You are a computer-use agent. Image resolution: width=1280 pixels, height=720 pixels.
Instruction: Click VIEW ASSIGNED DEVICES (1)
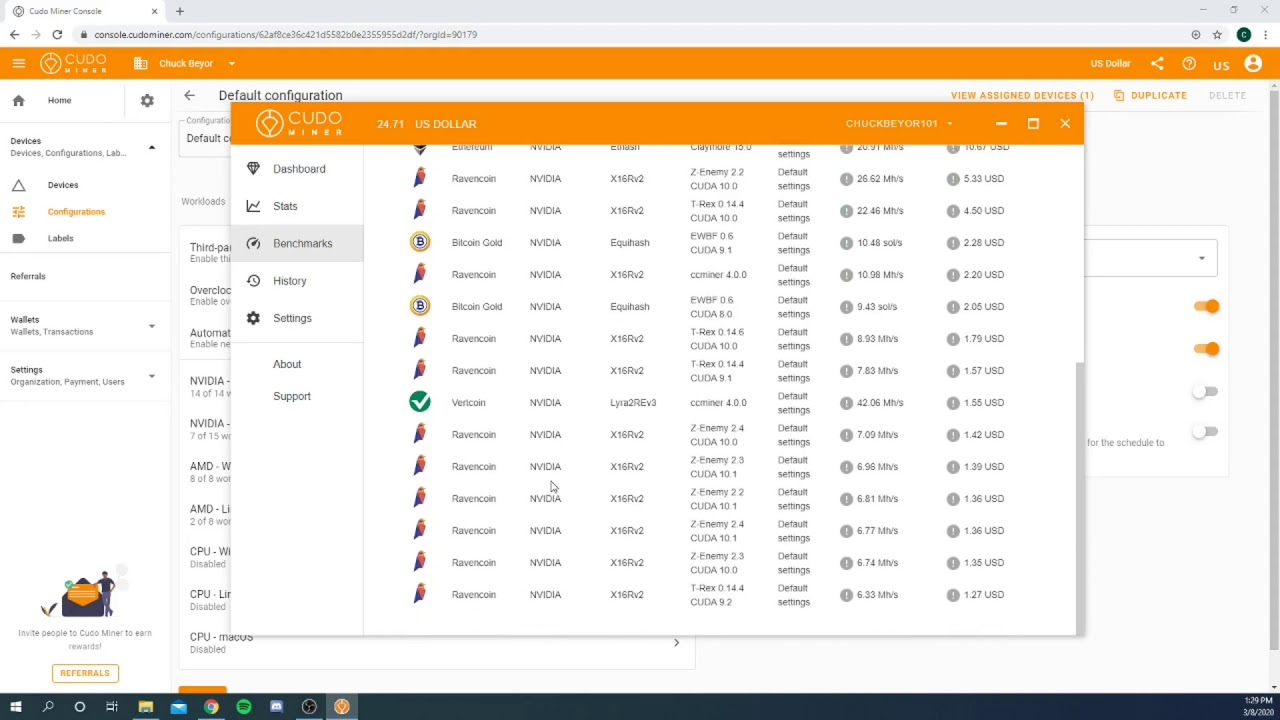pos(1022,96)
